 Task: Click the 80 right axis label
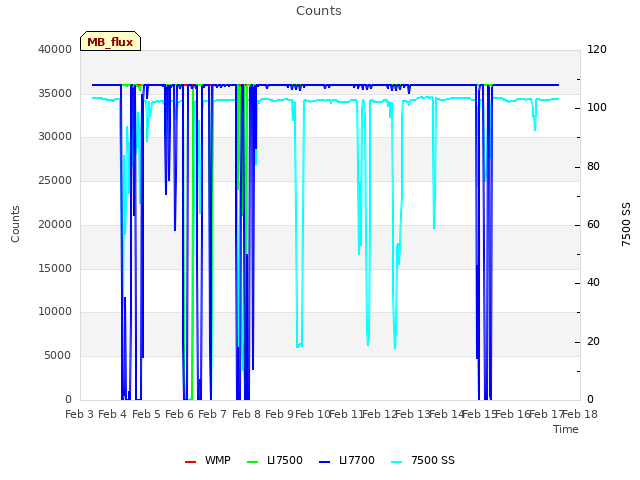click(x=593, y=167)
